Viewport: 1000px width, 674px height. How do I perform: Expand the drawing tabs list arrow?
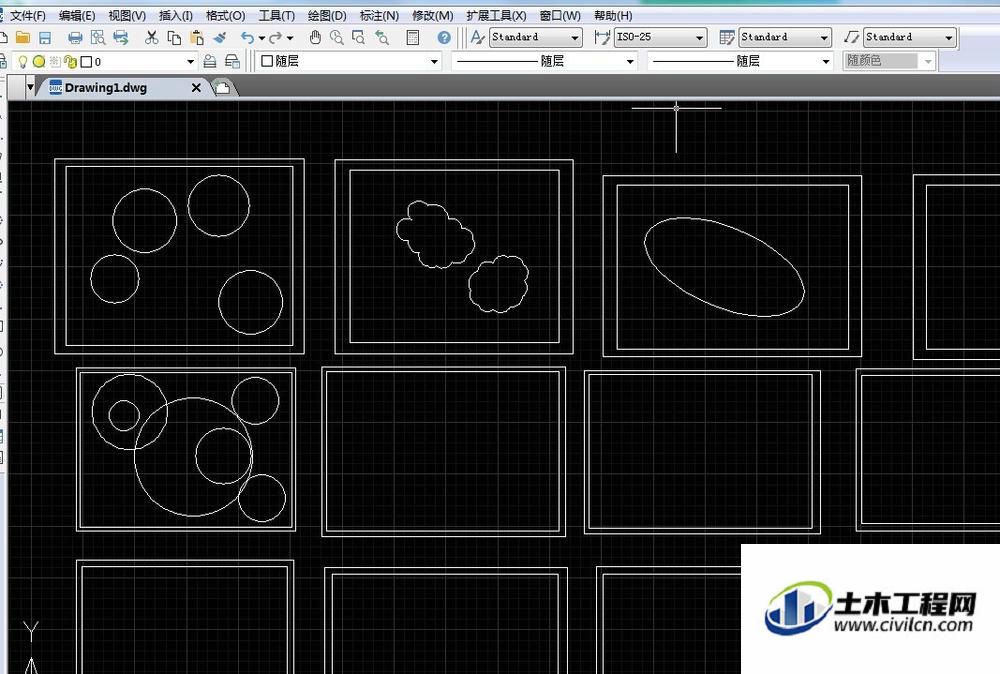coord(30,87)
